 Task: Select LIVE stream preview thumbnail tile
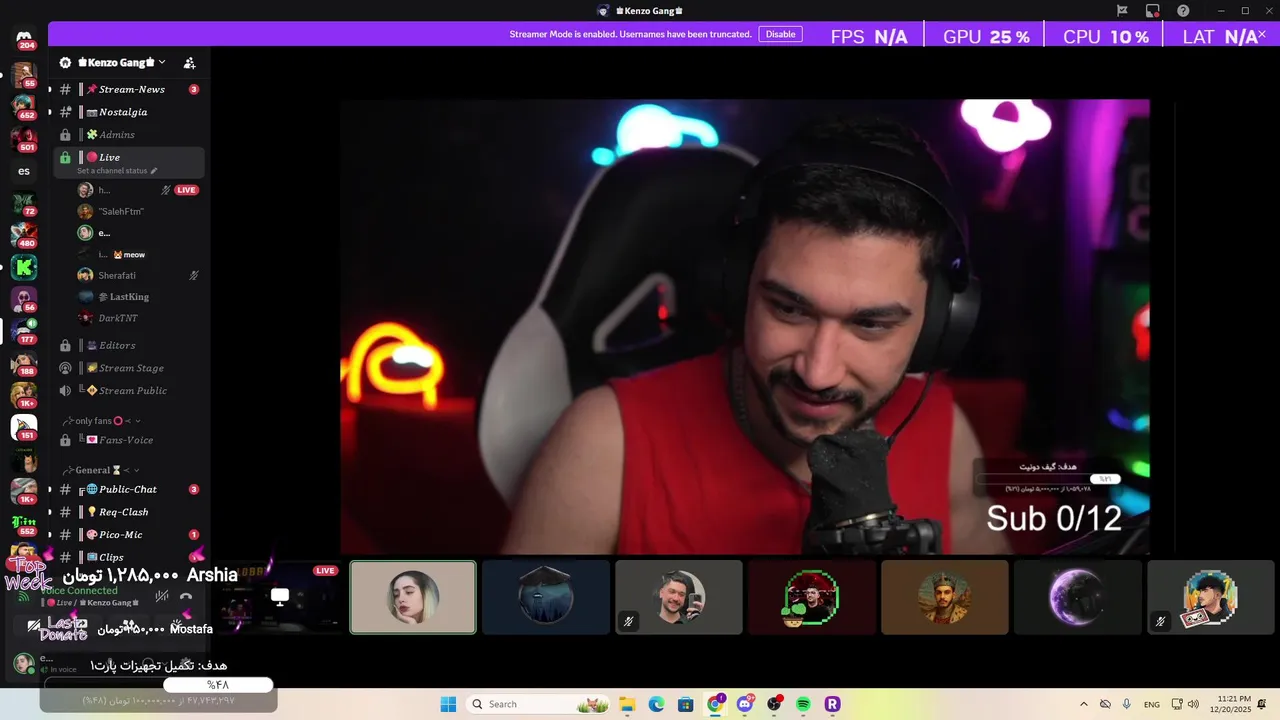coord(279,597)
